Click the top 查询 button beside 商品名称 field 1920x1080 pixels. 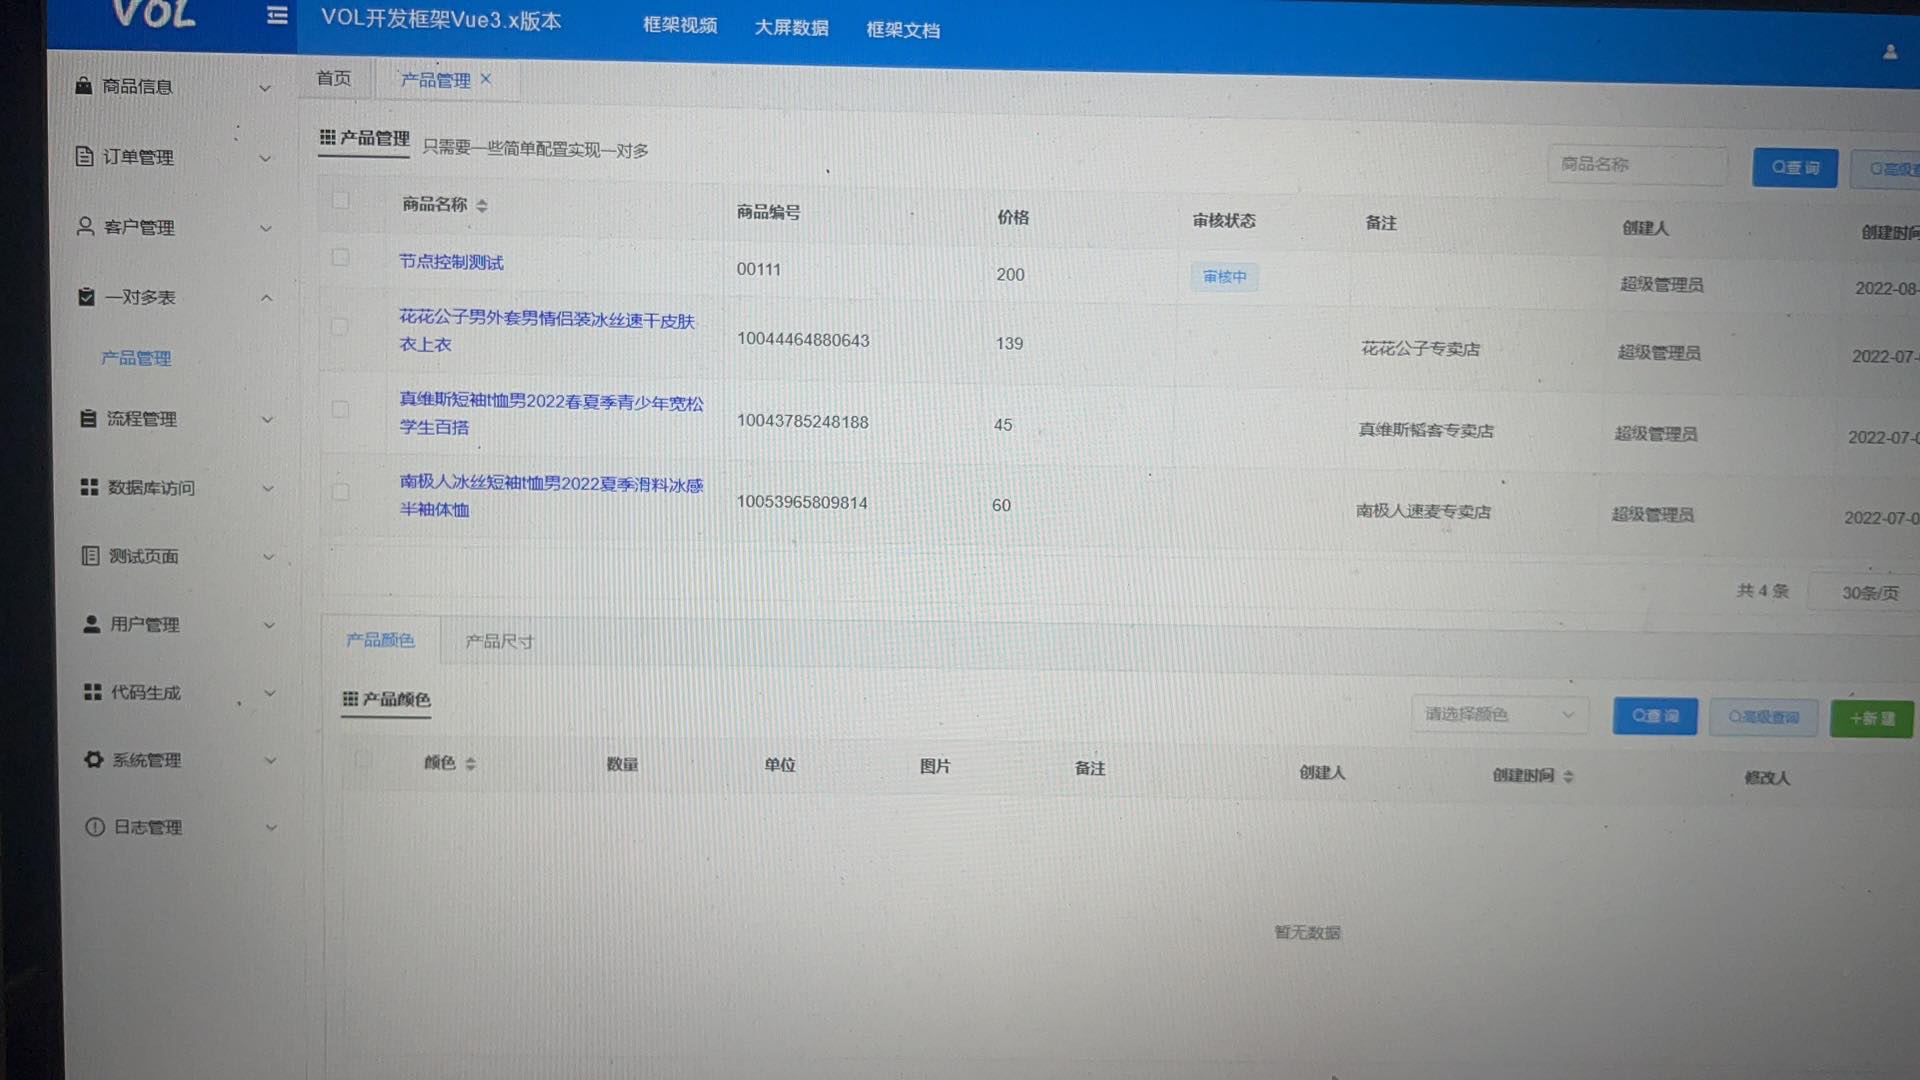[1795, 168]
